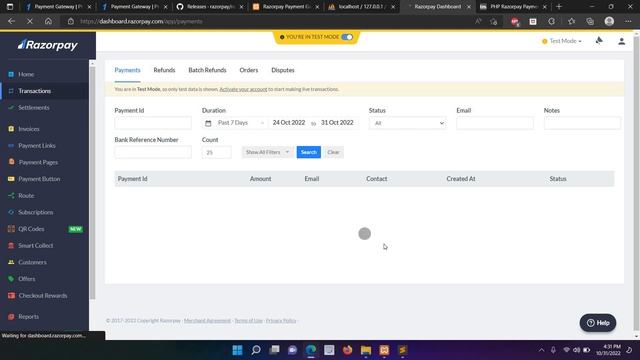Open Payment Button section
Image resolution: width=640 pixels, height=360 pixels.
[39, 179]
